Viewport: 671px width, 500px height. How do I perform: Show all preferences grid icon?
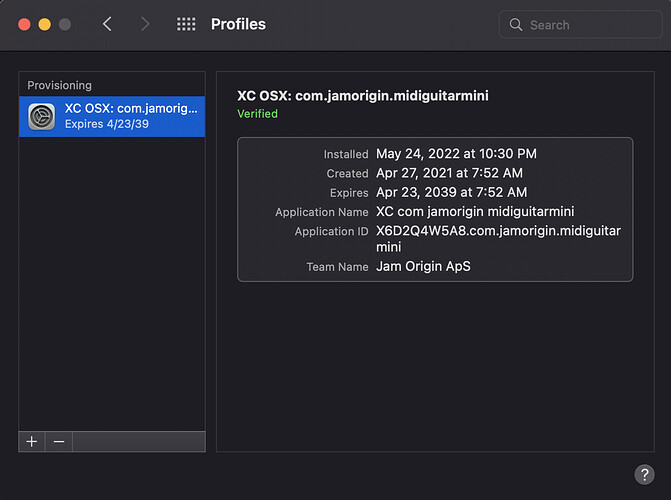pos(186,24)
